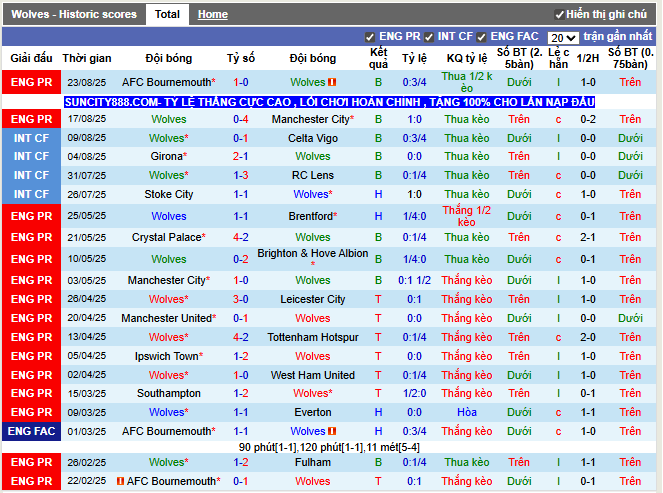
Task: Click the trận gần nhất label
Action: (x=618, y=37)
